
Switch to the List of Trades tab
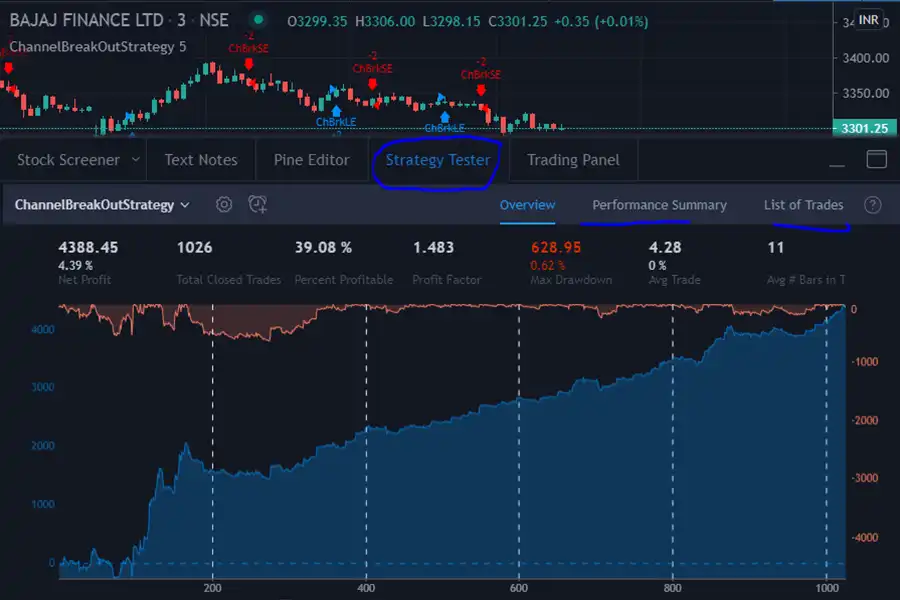point(804,205)
